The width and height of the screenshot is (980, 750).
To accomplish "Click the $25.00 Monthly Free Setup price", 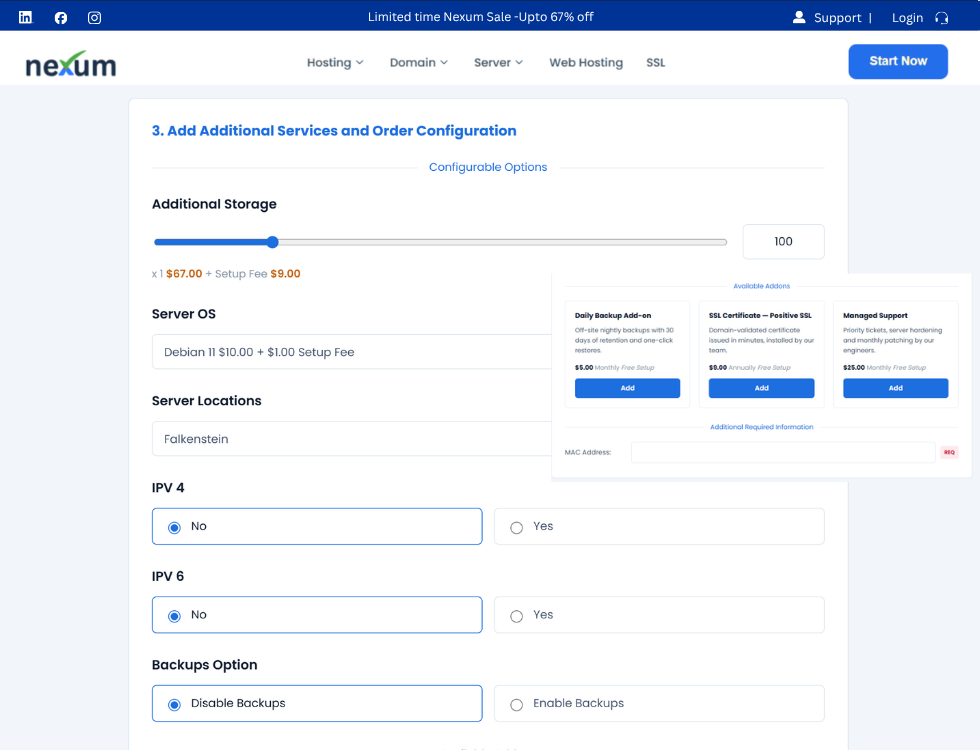I will (x=884, y=368).
